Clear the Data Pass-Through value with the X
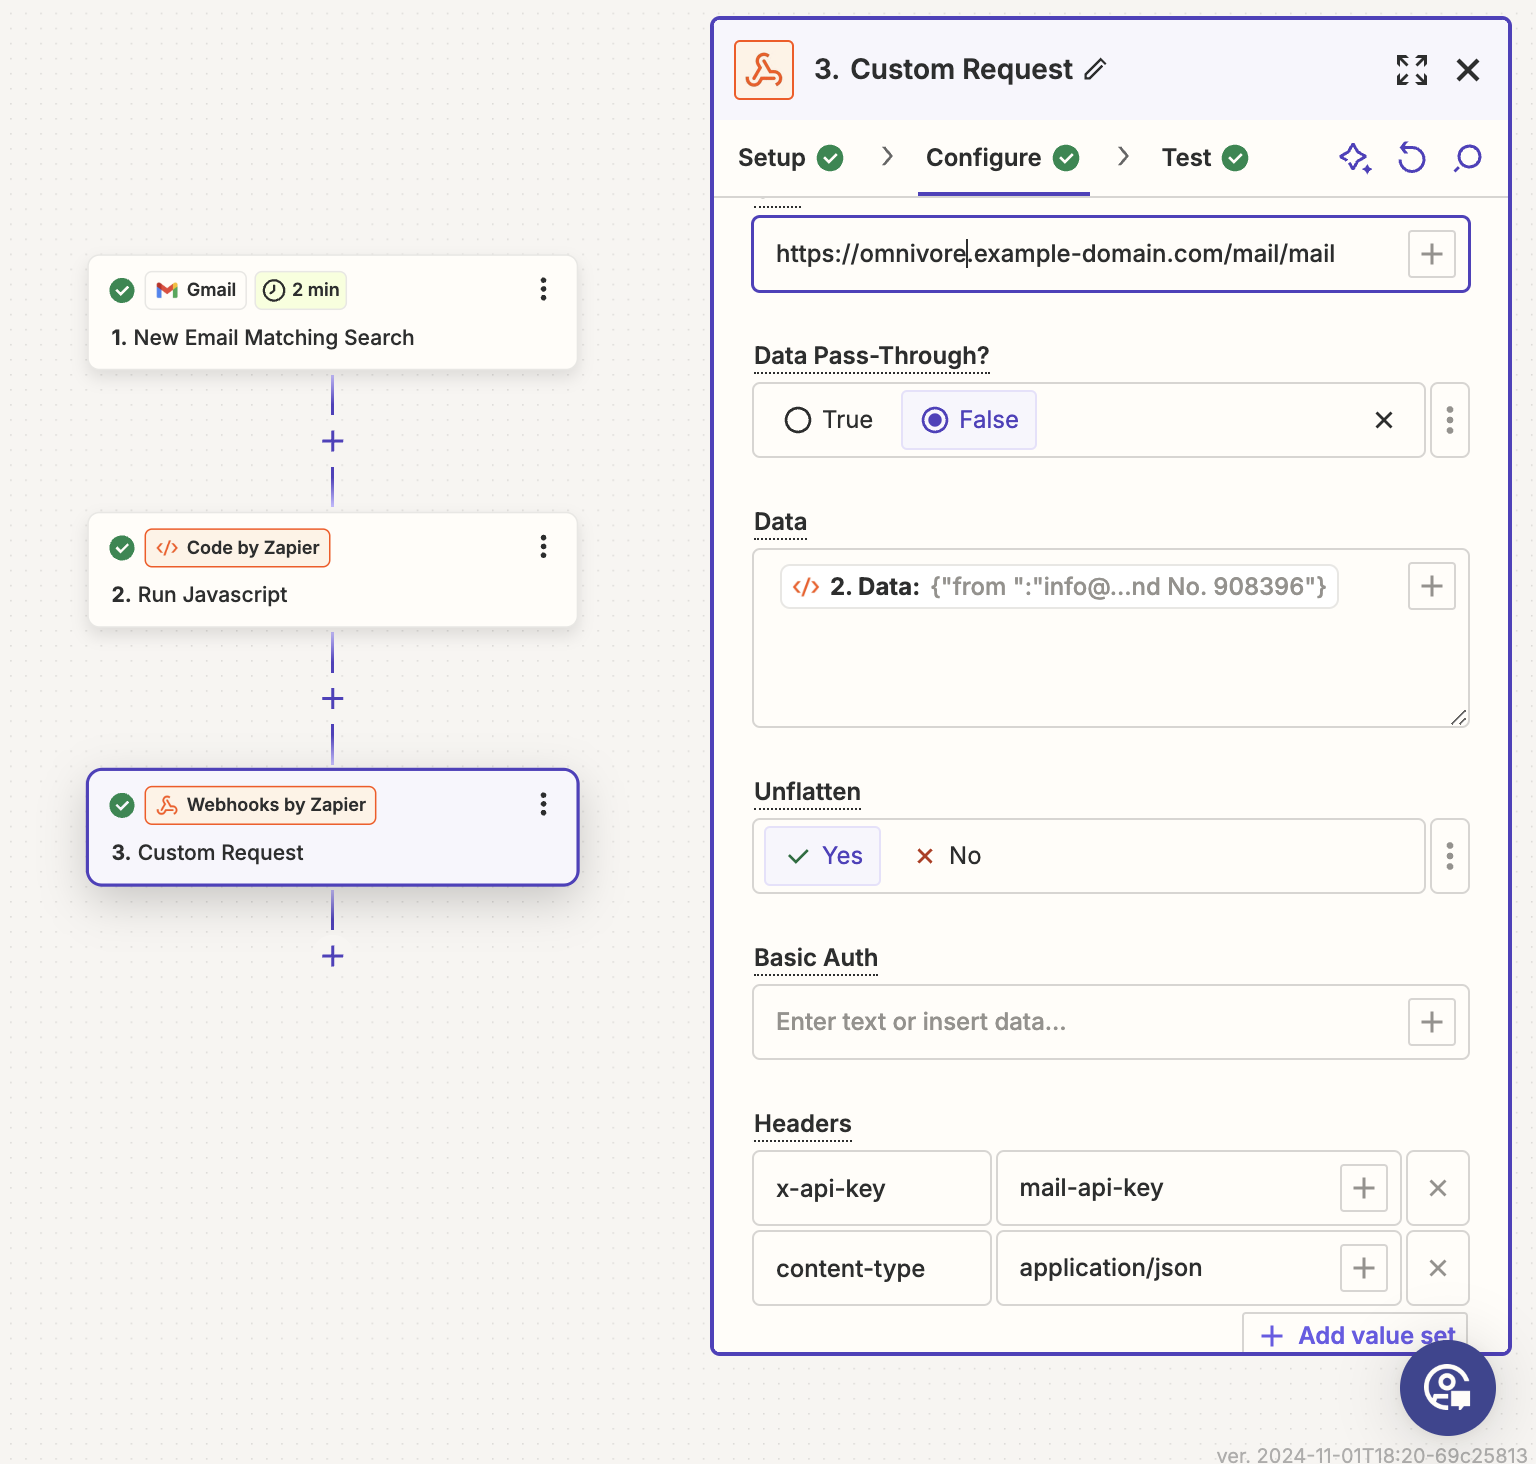Image resolution: width=1536 pixels, height=1464 pixels. (x=1383, y=420)
